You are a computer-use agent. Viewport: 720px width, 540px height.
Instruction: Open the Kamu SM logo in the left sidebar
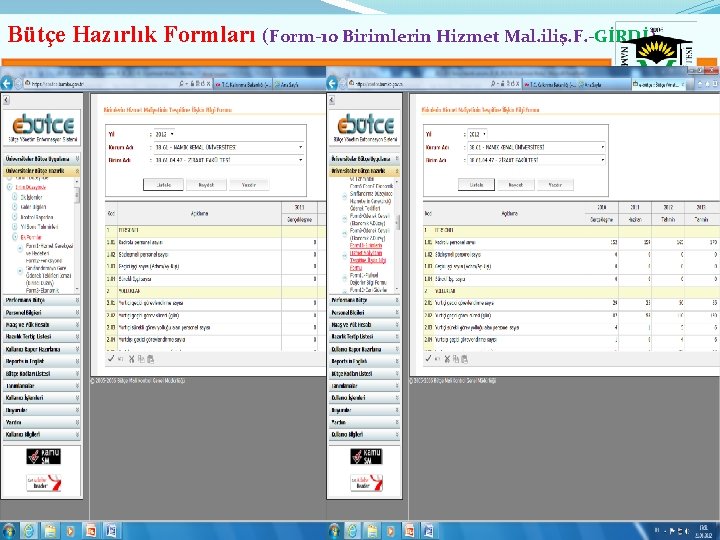point(43,456)
